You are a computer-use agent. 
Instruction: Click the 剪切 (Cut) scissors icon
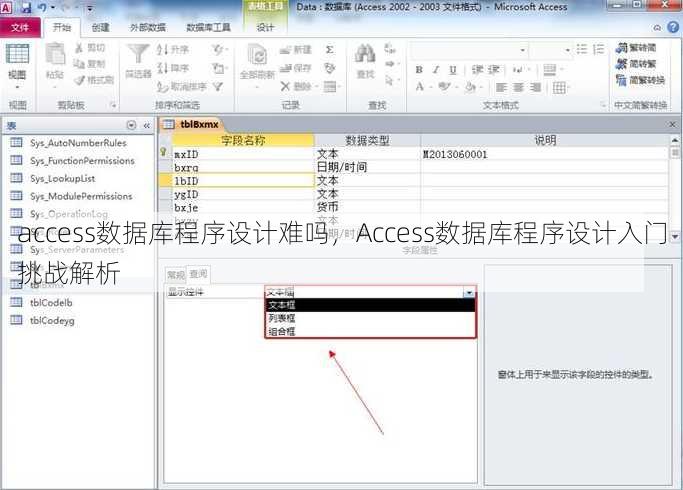point(79,47)
